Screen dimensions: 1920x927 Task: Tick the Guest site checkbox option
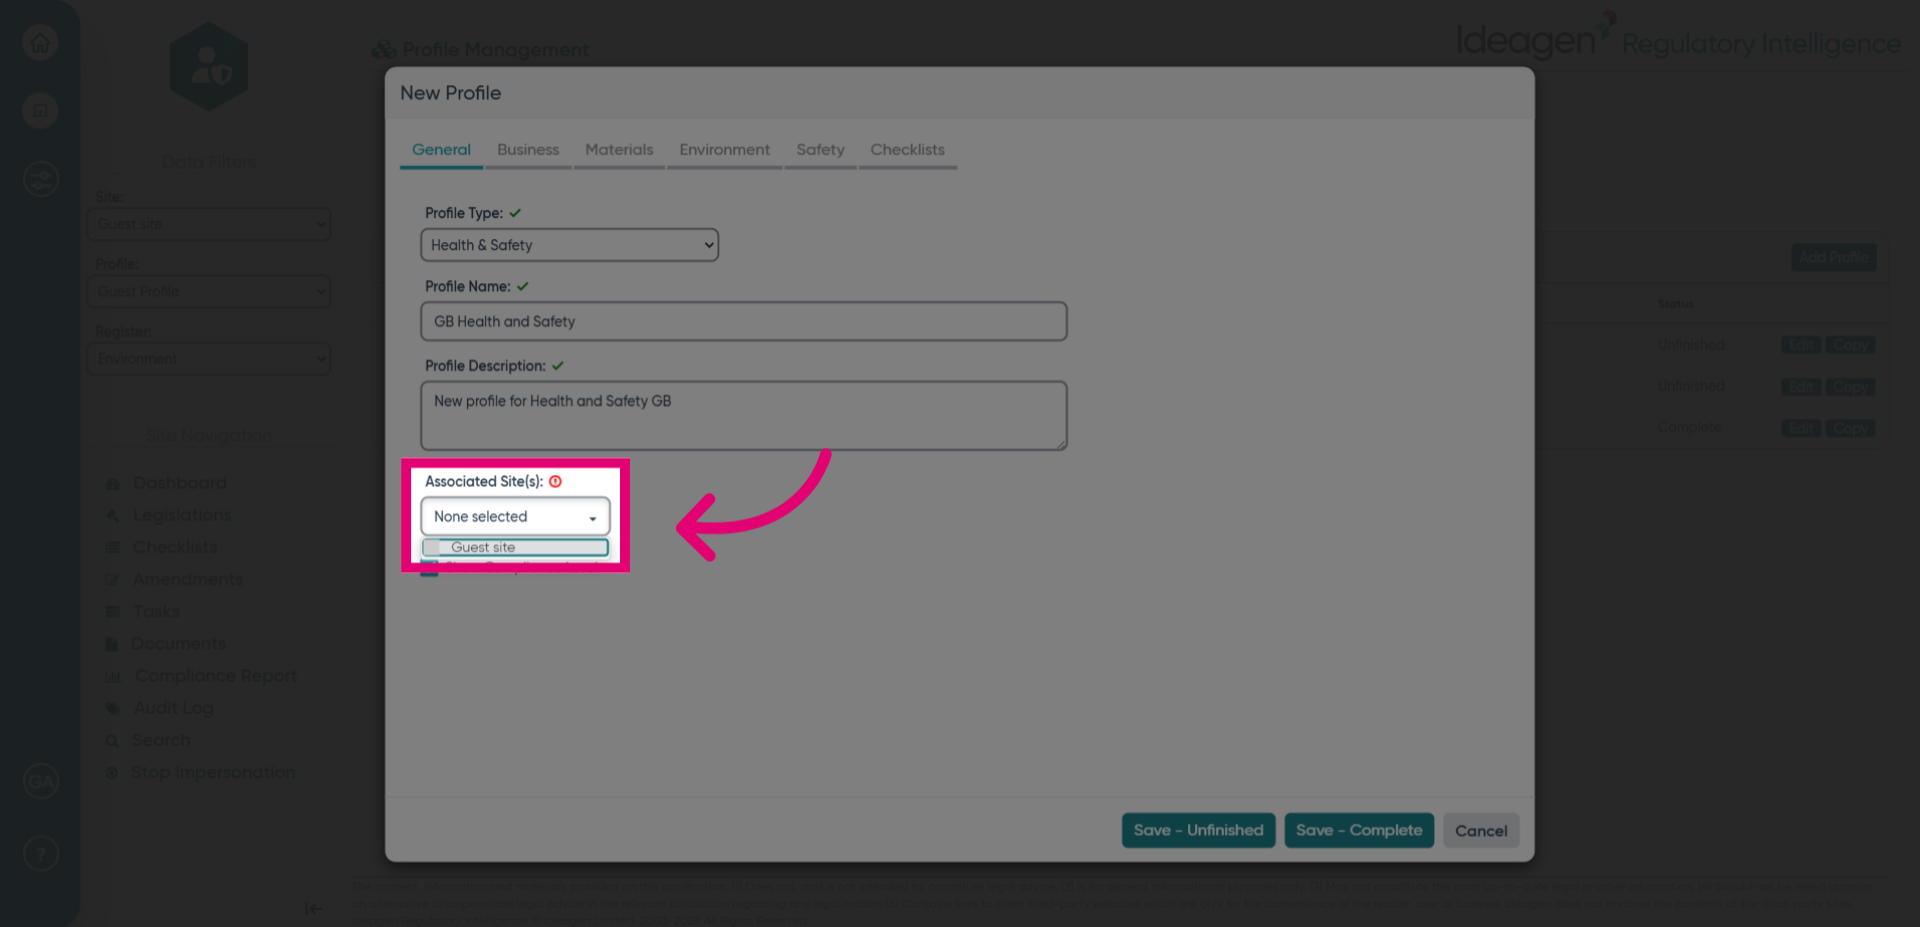[x=431, y=547]
